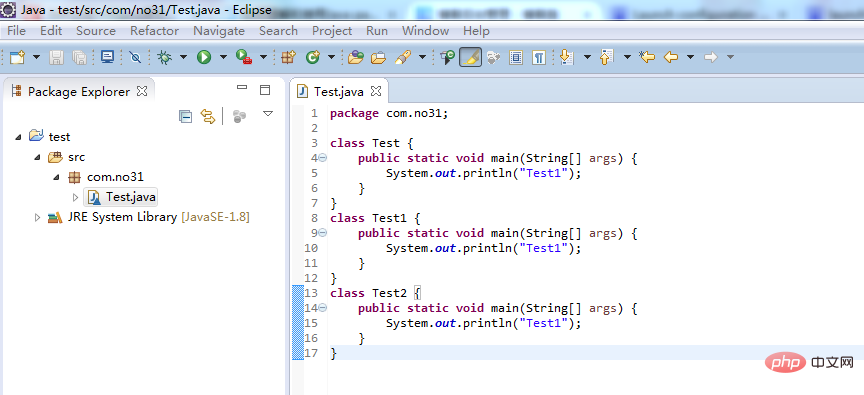Click the Save All icon
Viewport: 864px width, 395px height.
[x=79, y=57]
